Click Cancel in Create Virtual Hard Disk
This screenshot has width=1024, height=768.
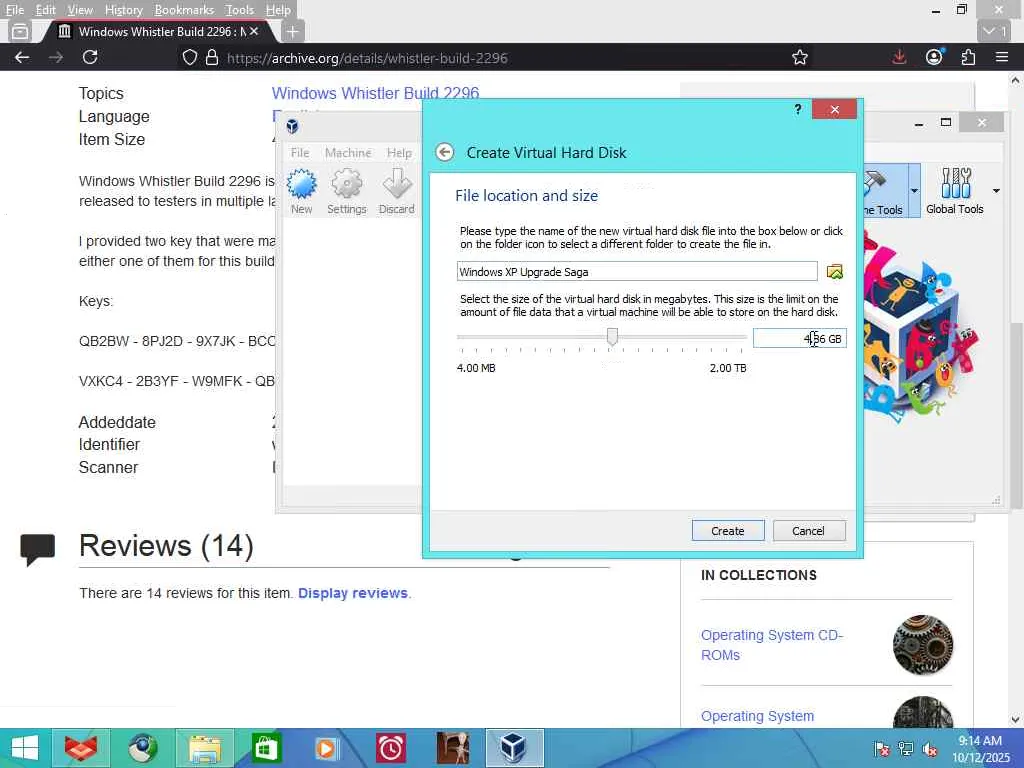coord(808,531)
